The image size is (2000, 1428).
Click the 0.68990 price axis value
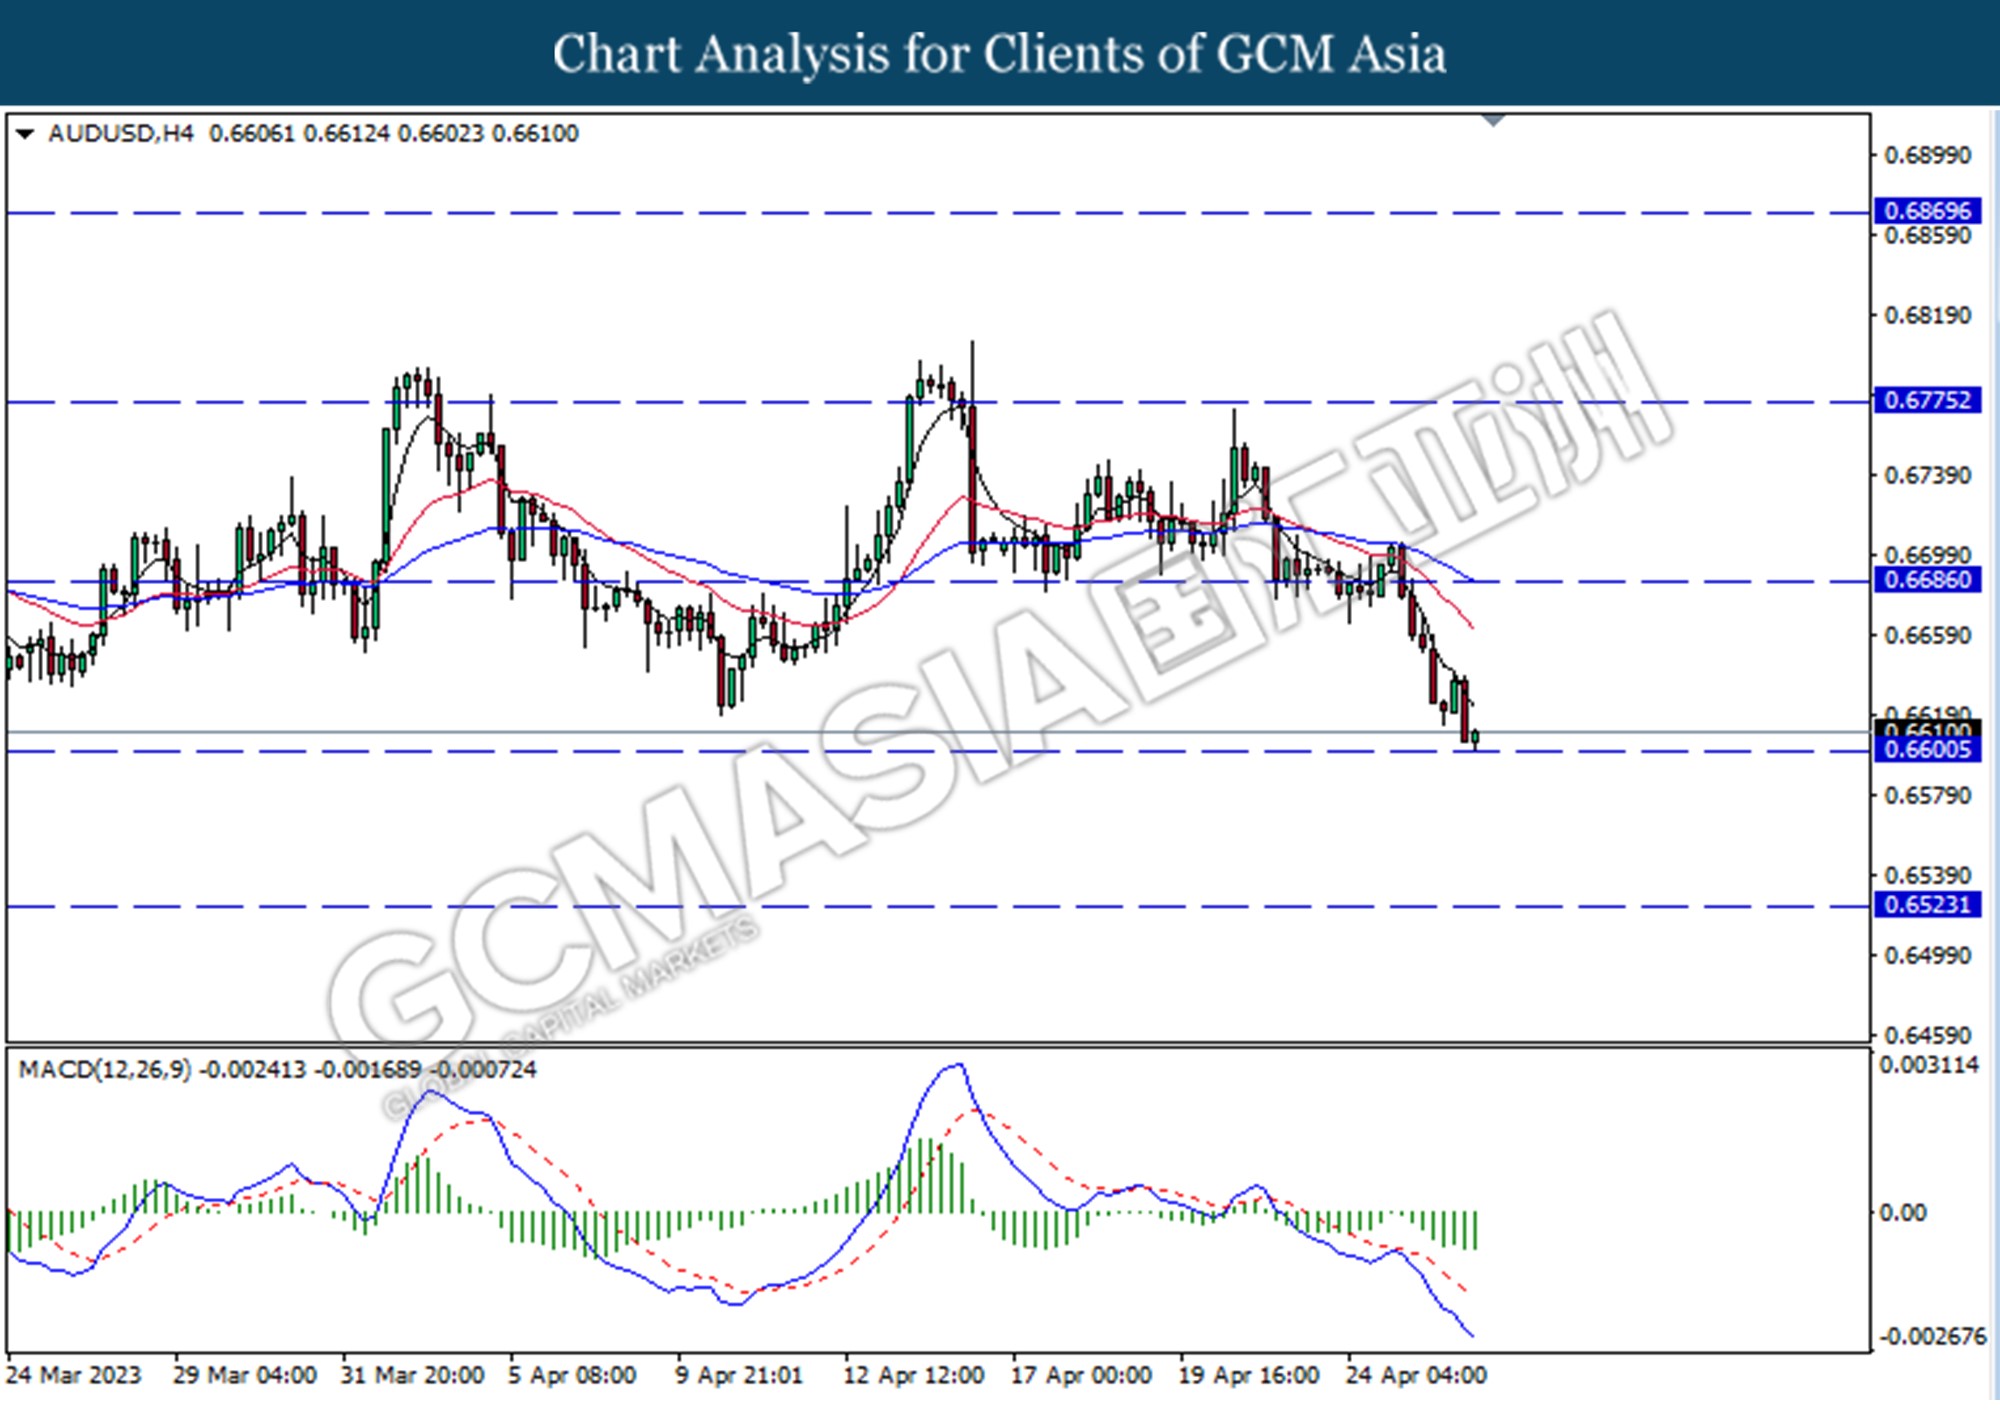(1928, 155)
